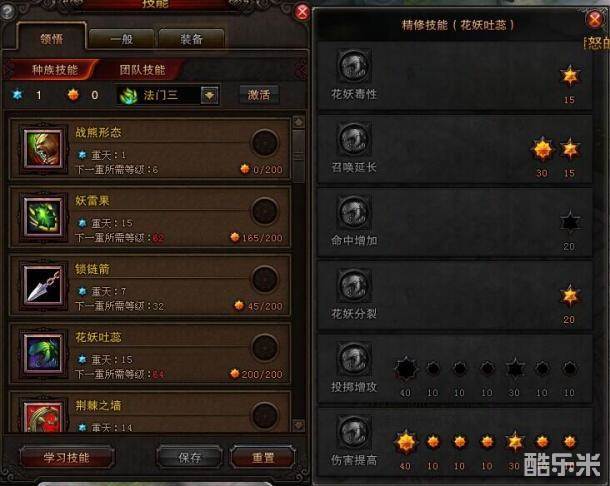Click the help question mark icon

coord(7,11)
